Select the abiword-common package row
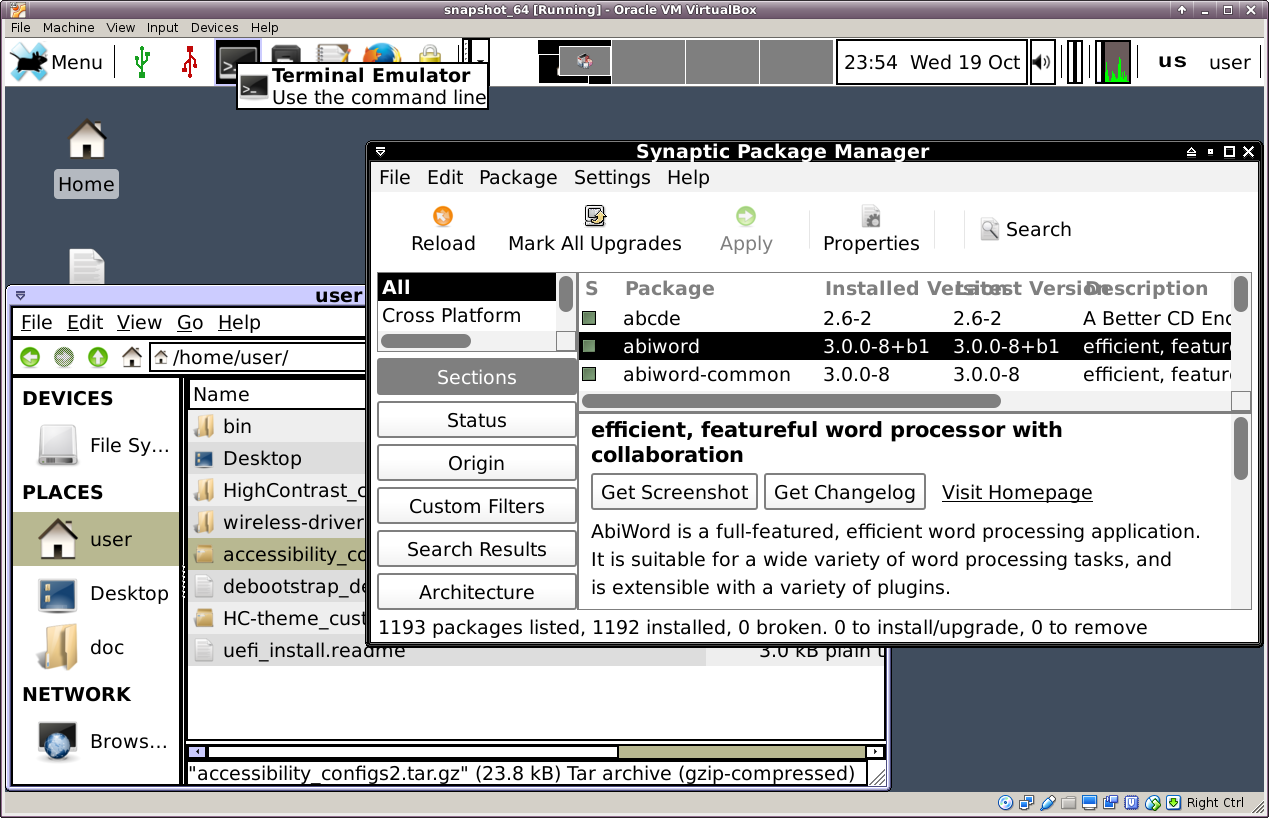Screen dimensions: 1269x818 click(x=905, y=375)
